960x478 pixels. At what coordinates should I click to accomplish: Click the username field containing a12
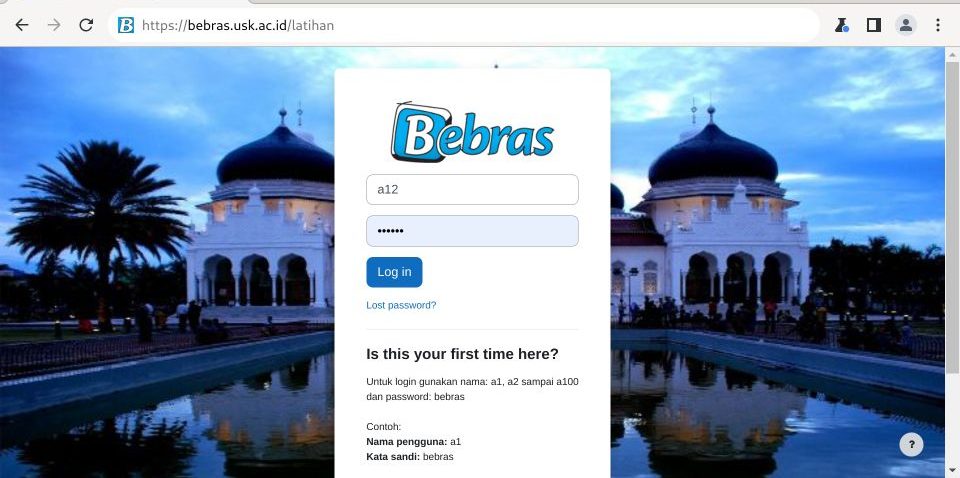[x=472, y=190]
